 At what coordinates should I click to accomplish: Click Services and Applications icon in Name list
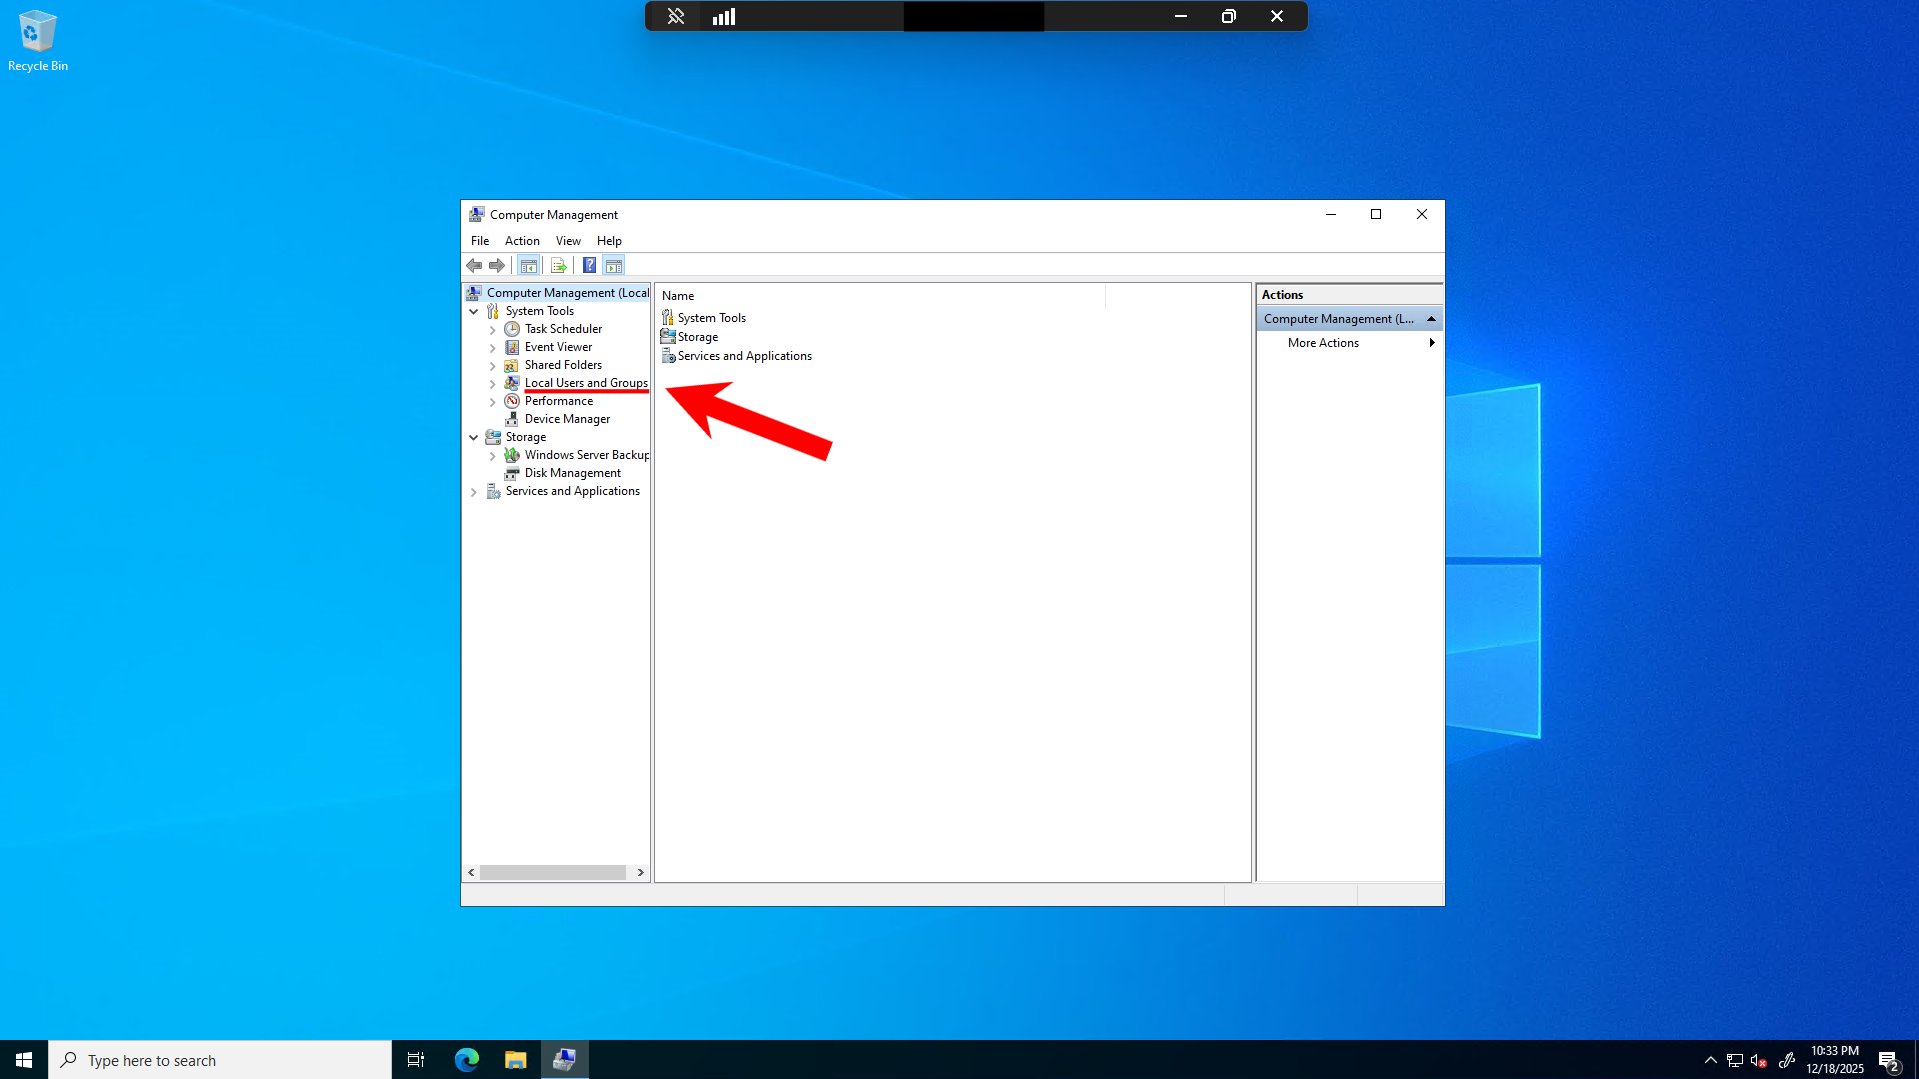668,356
